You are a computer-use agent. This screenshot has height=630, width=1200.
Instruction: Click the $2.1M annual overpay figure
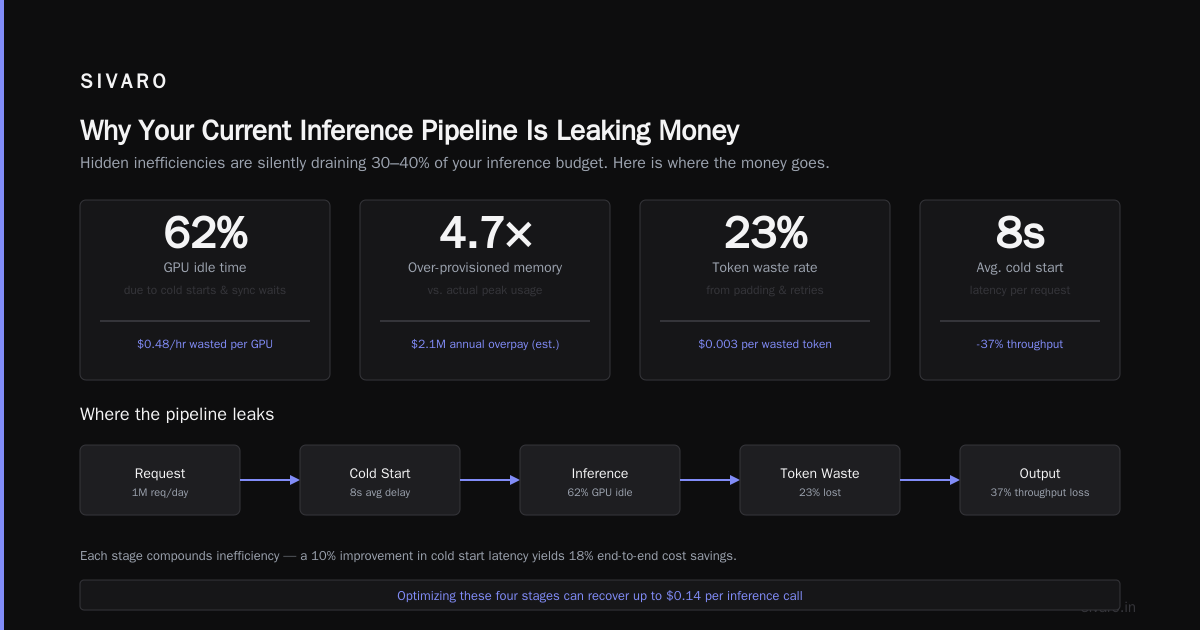point(485,344)
